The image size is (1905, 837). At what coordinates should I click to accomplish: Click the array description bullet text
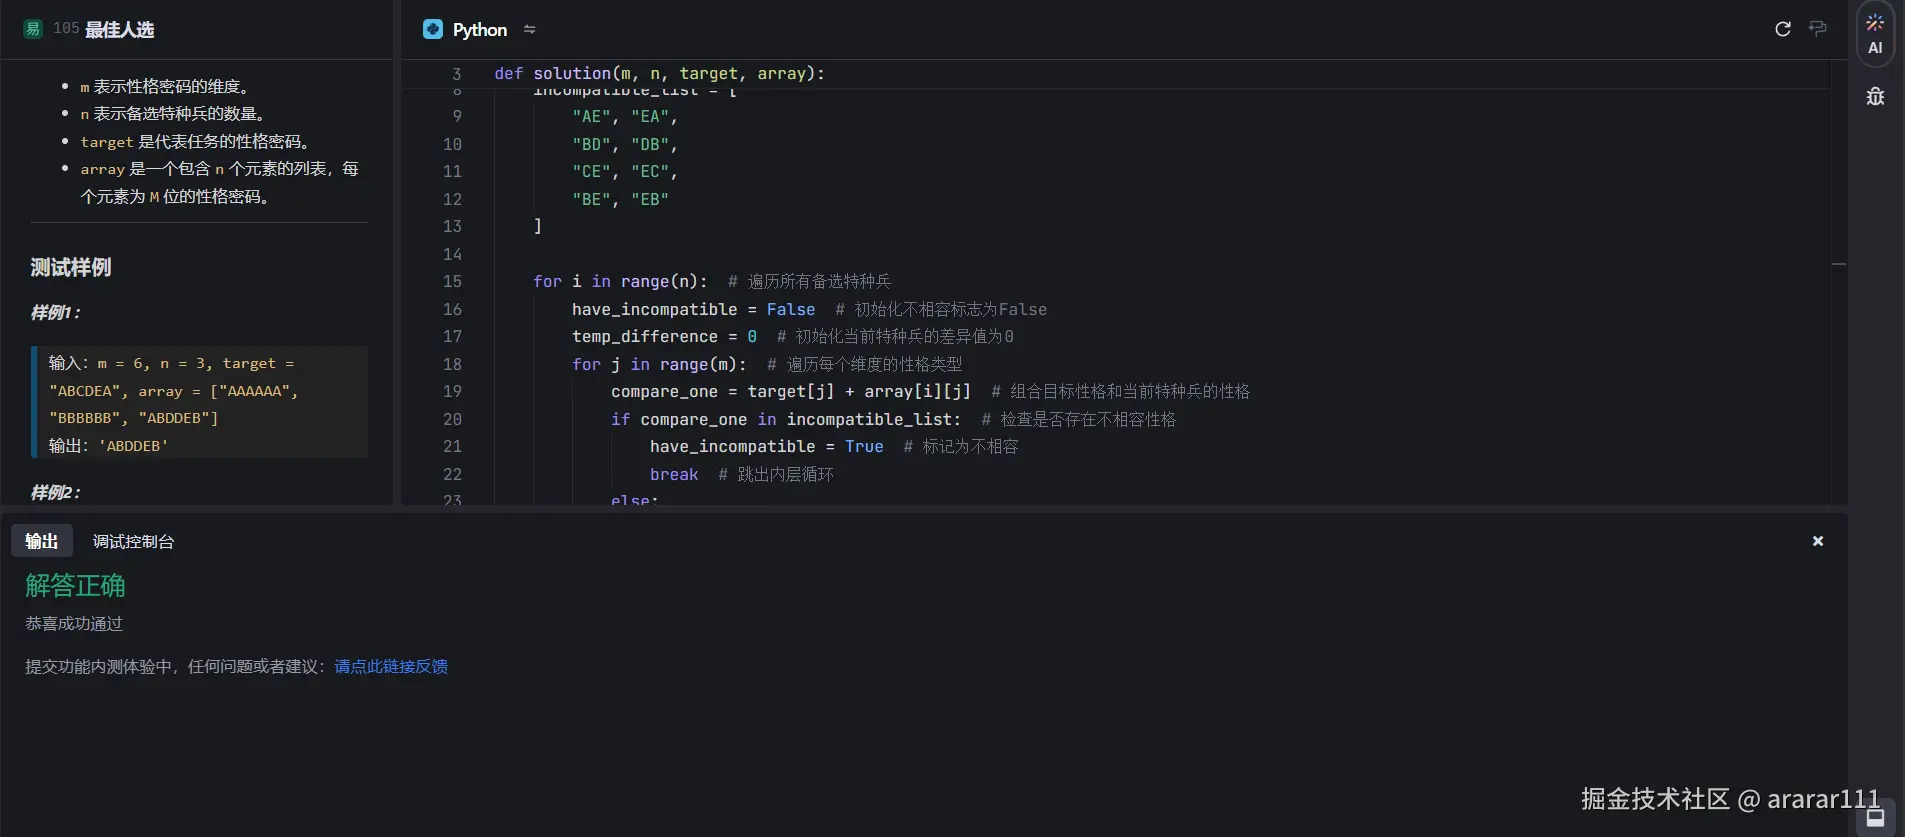point(219,182)
